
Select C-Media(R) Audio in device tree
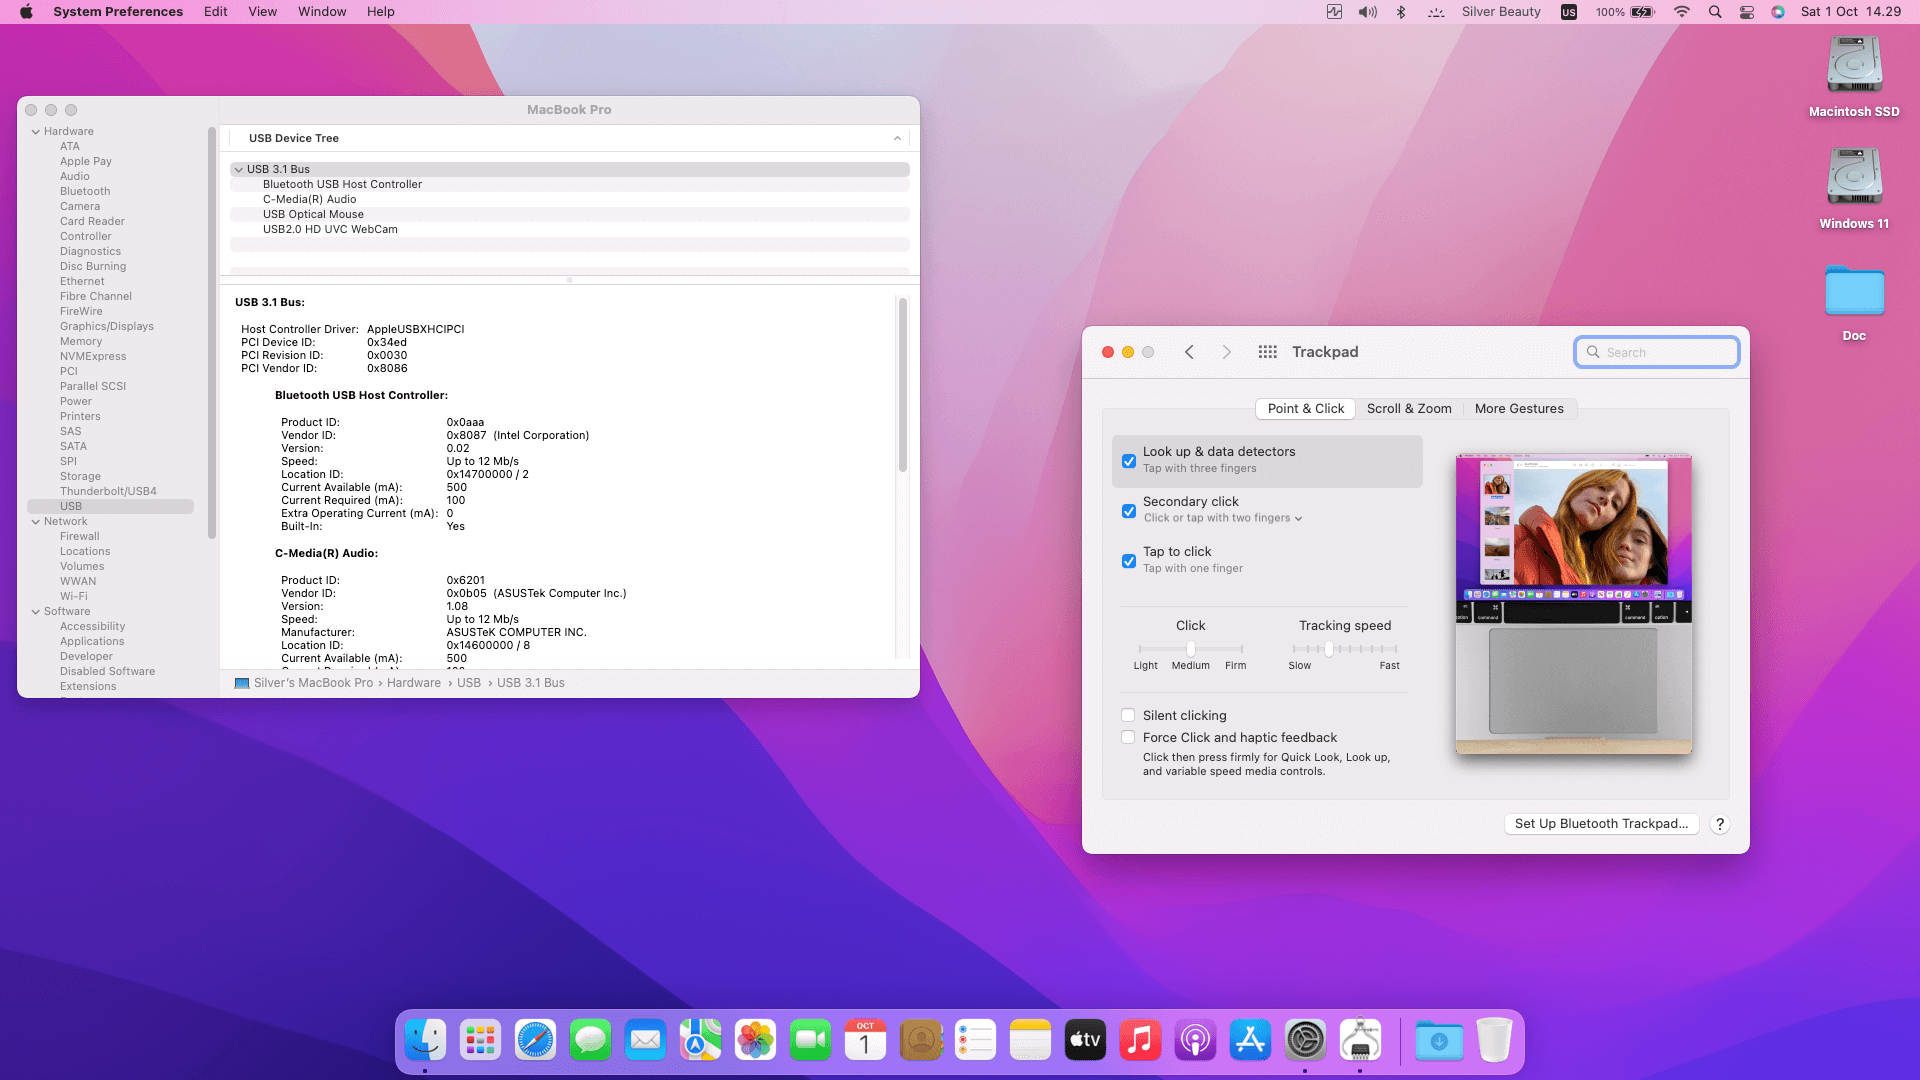click(x=309, y=200)
